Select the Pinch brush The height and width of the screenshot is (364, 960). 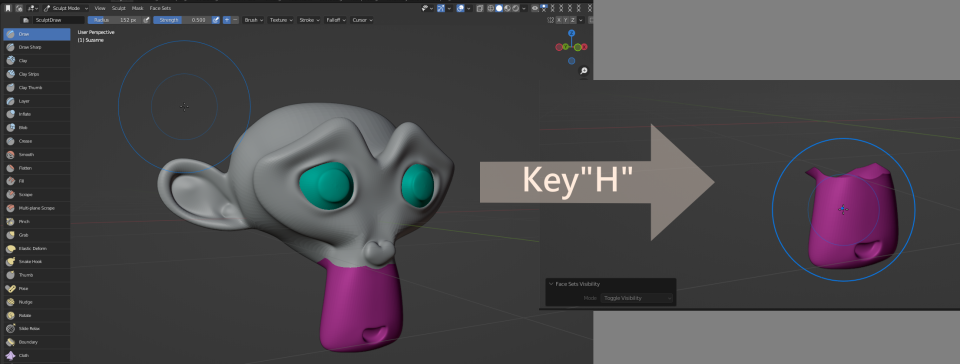(x=36, y=221)
